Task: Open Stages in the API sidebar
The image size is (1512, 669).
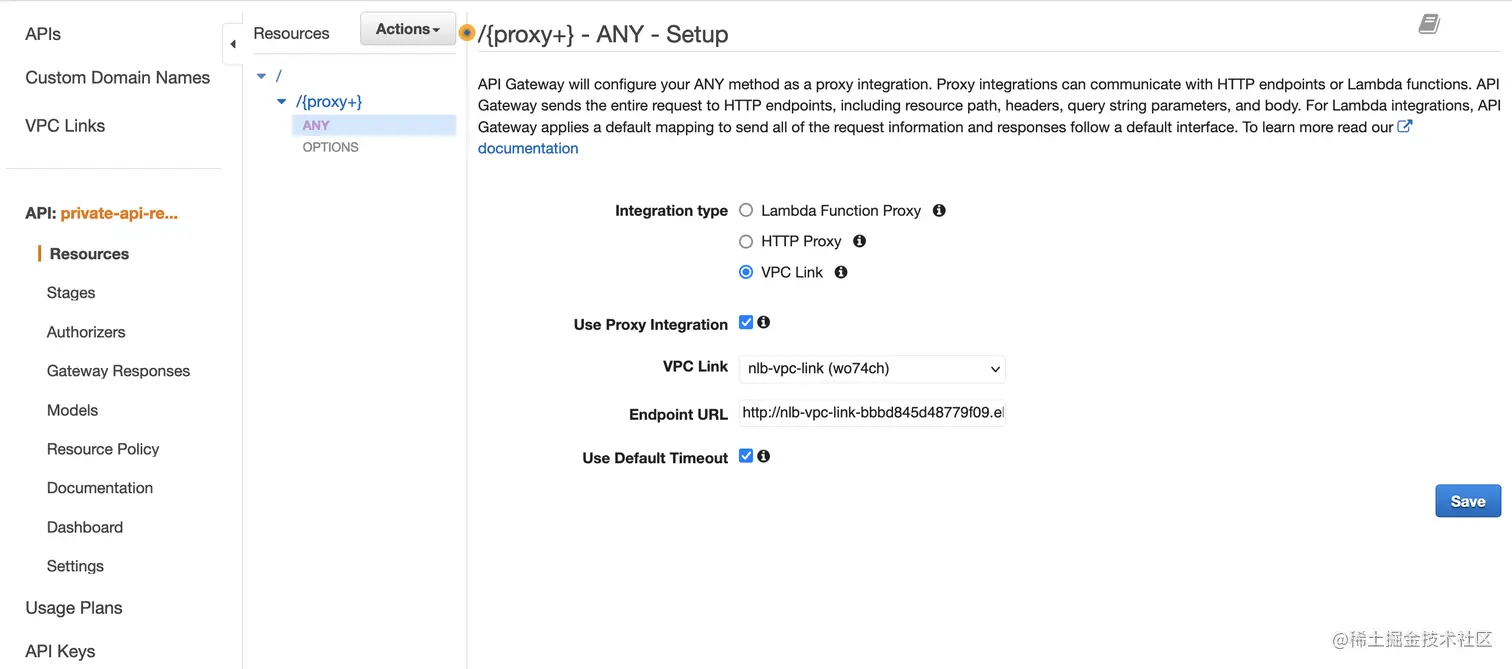Action: pyautogui.click(x=71, y=293)
